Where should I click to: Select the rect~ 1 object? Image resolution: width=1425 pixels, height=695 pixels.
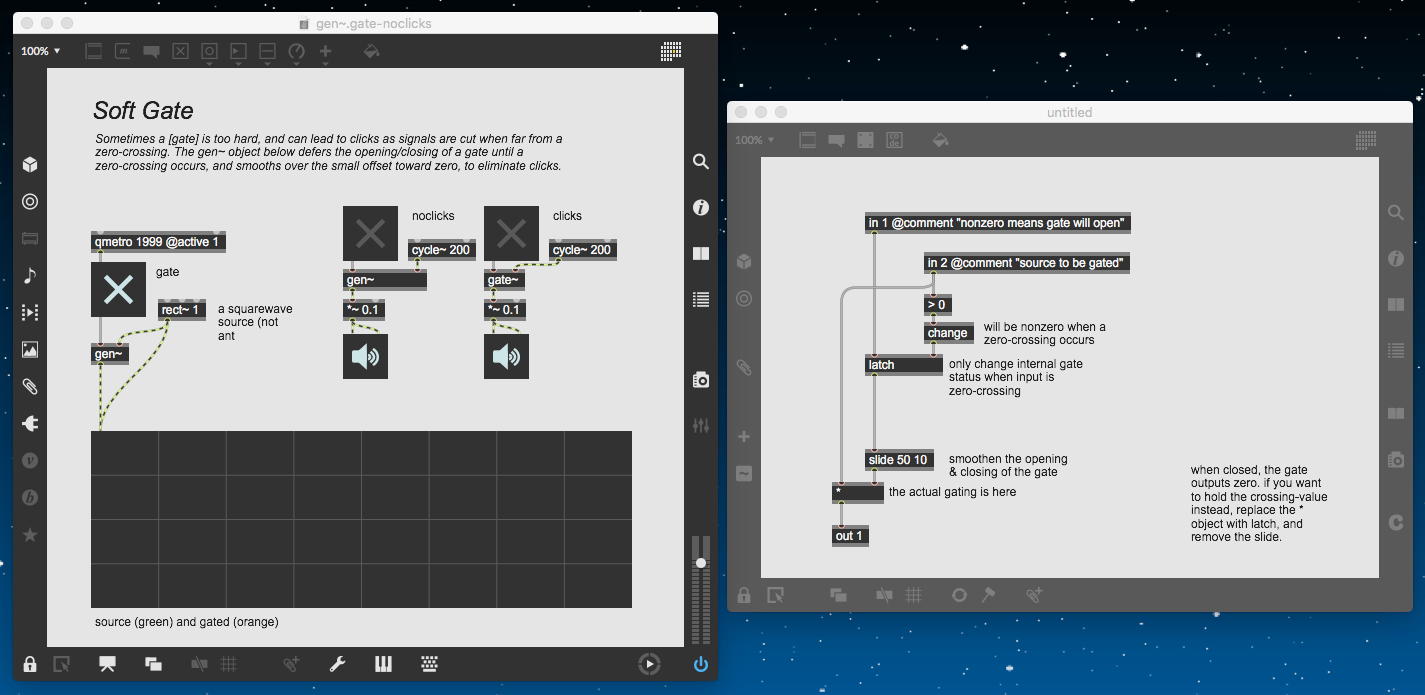182,310
